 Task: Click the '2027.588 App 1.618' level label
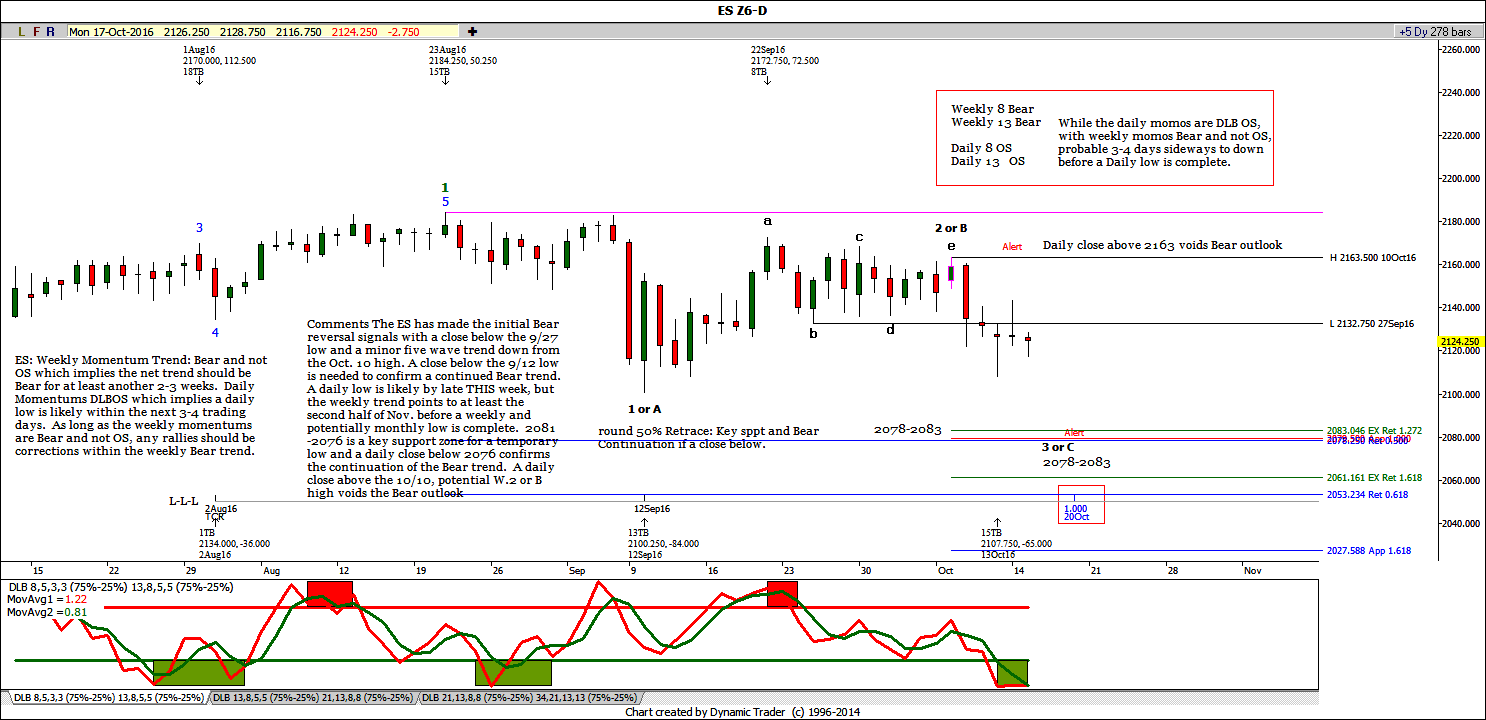(1369, 550)
